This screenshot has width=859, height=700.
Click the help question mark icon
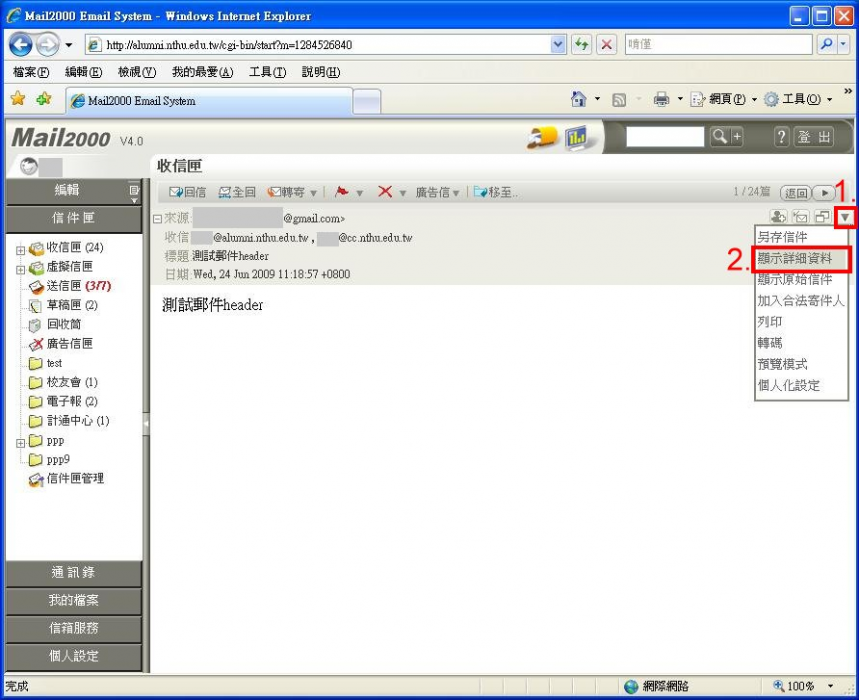(x=782, y=138)
